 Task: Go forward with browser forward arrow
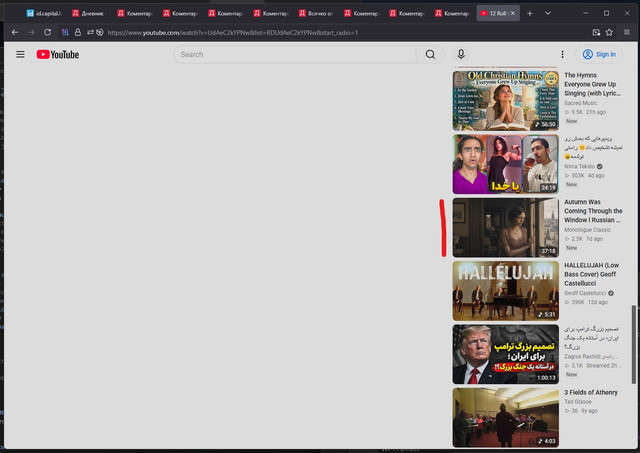click(31, 32)
